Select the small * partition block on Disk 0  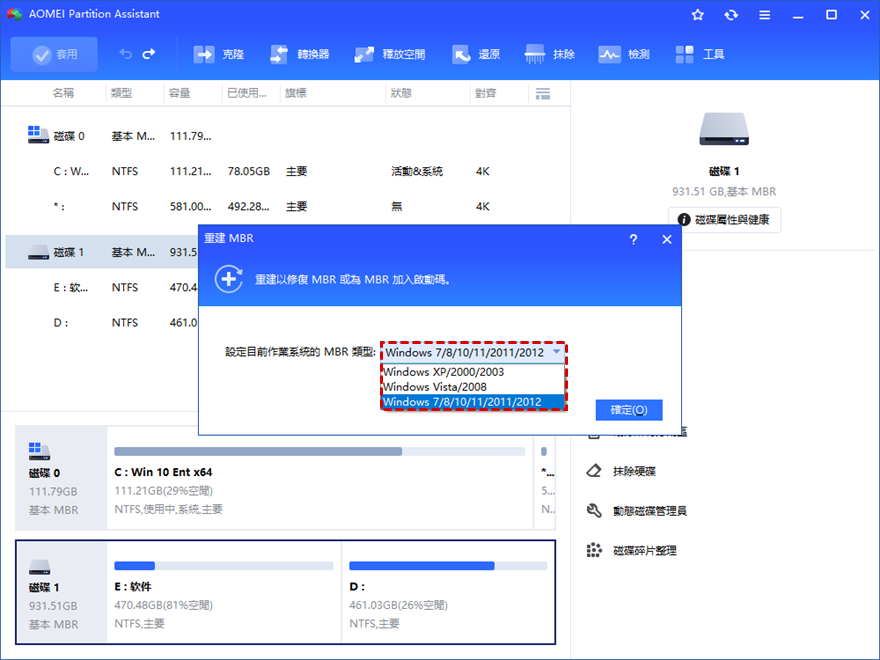(x=546, y=478)
